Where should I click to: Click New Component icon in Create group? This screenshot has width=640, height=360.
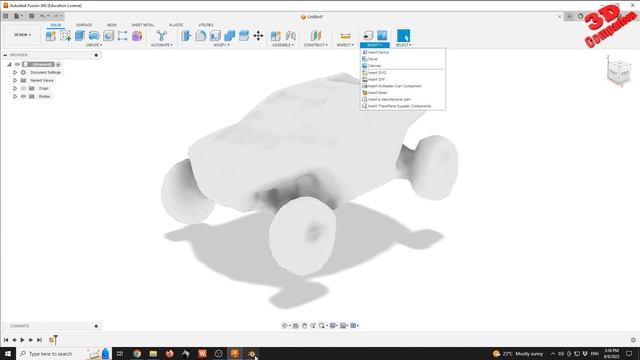[51, 36]
